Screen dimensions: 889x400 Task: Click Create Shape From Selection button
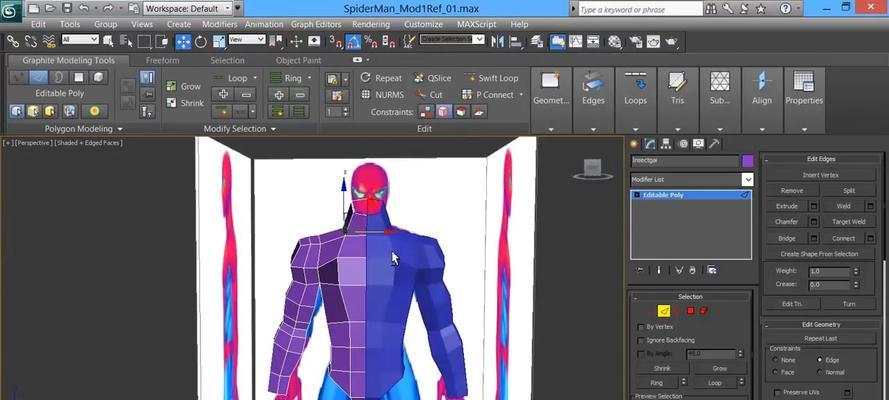820,254
